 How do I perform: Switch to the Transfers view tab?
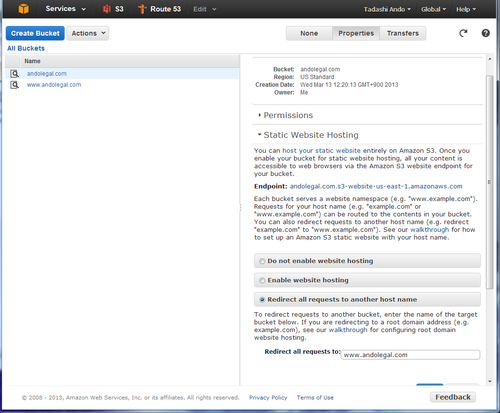point(403,33)
